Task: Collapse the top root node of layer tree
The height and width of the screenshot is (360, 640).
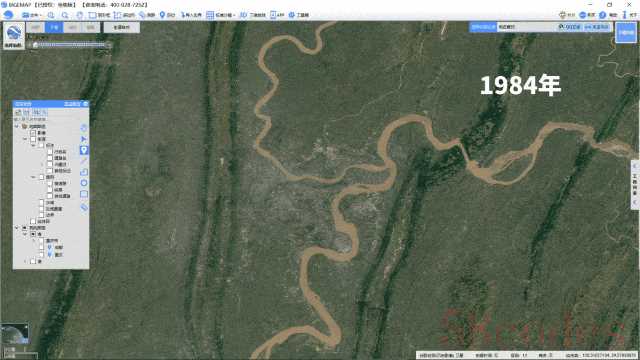Action: [x=17, y=127]
